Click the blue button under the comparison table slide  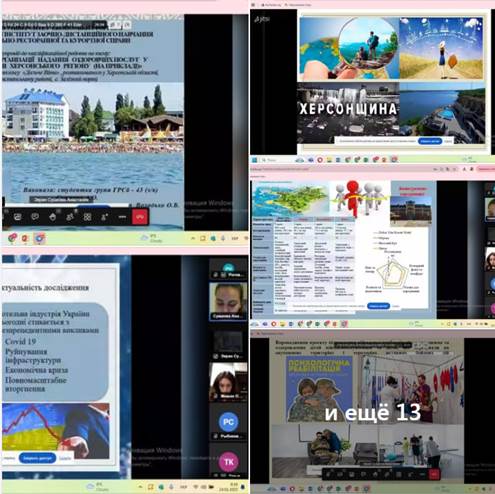click(x=378, y=306)
